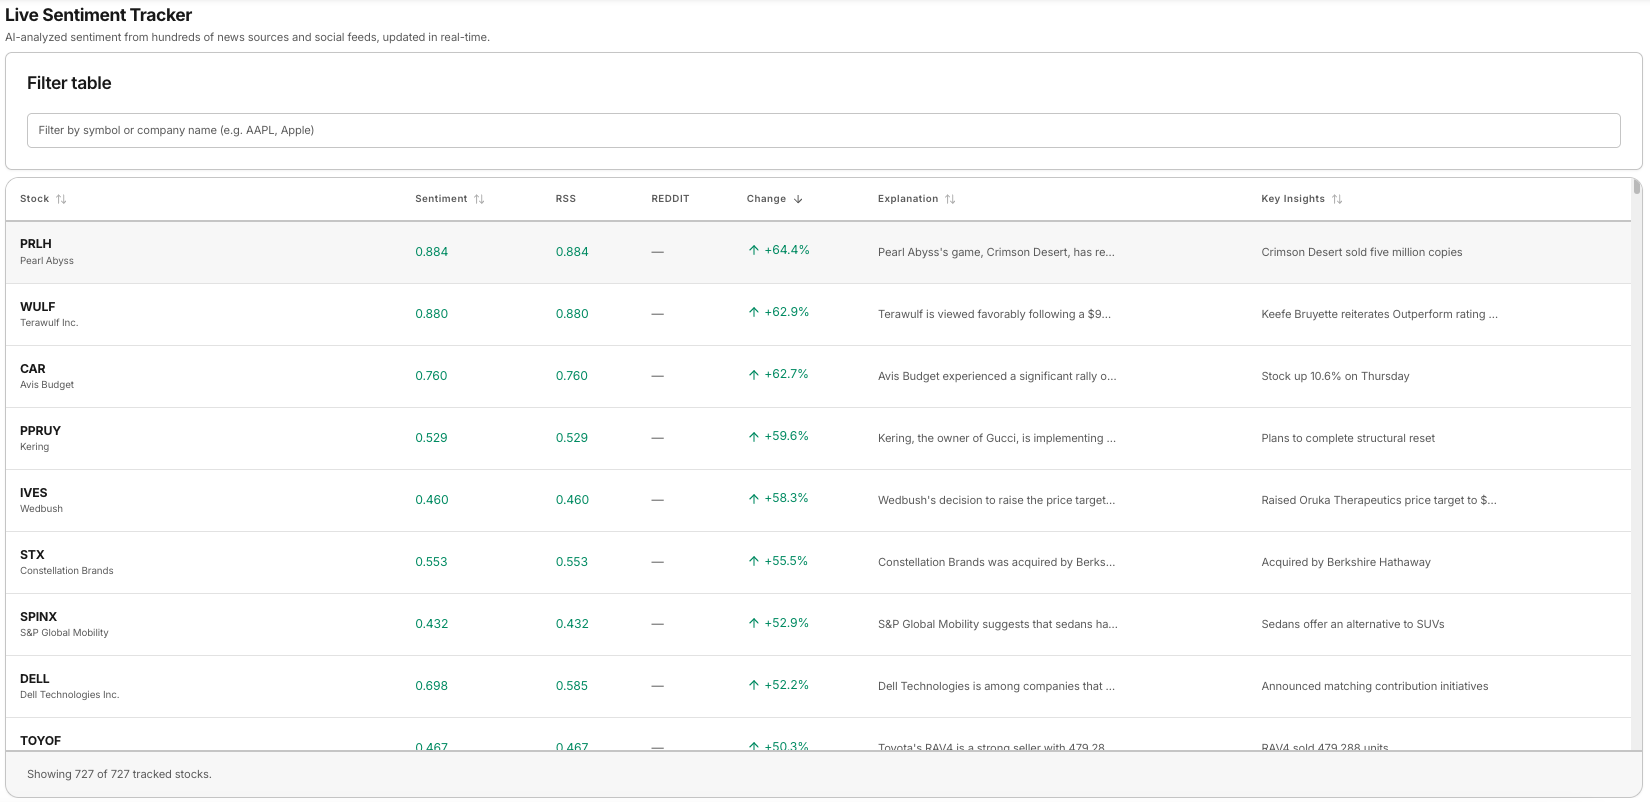Click explanation starting 'S&P Global Mobility suggests'
This screenshot has width=1650, height=802.
click(x=998, y=624)
